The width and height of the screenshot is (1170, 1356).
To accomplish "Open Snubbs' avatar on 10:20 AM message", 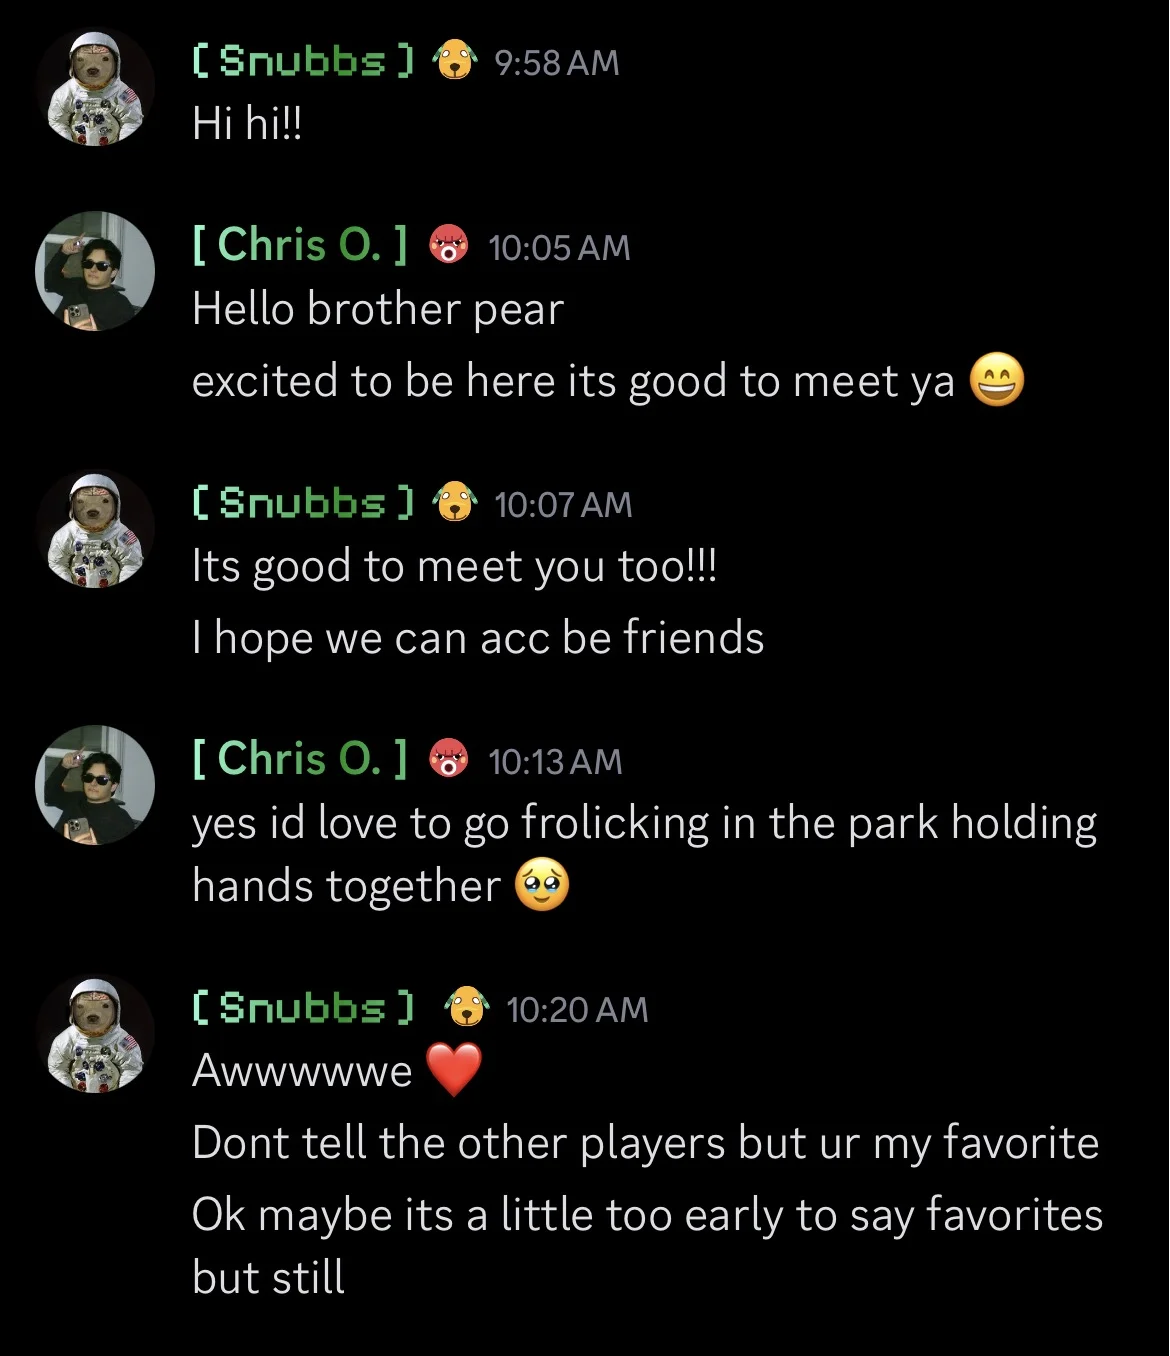I will coord(95,1033).
